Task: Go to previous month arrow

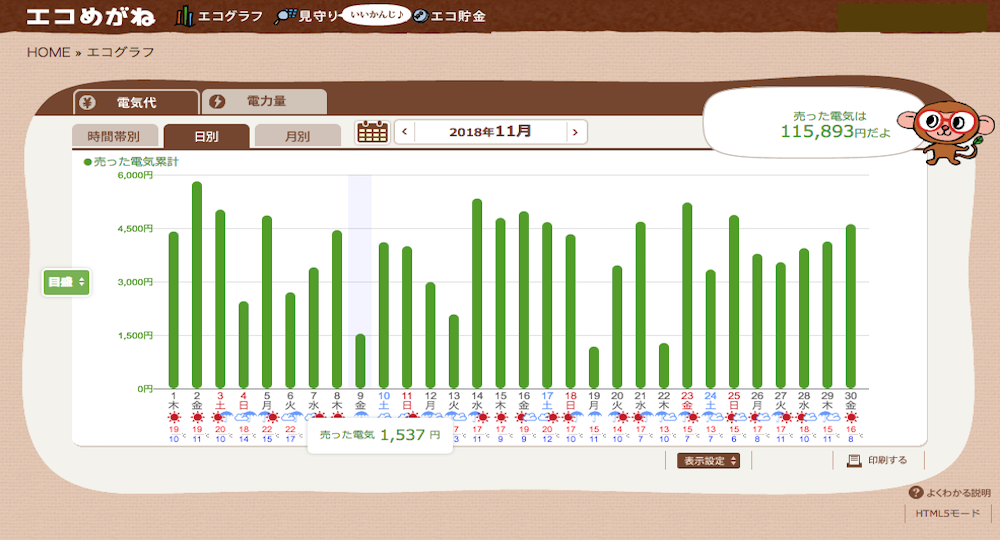Action: [x=404, y=132]
